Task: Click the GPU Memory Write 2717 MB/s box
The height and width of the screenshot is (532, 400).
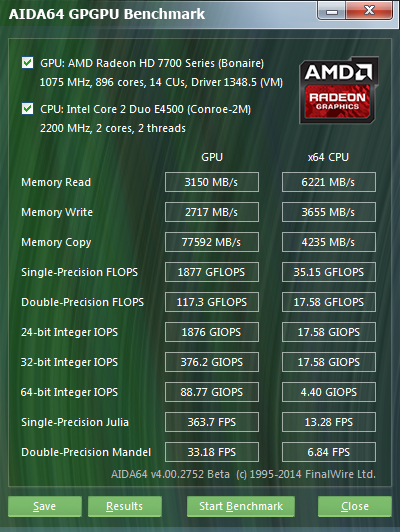Action: click(212, 212)
